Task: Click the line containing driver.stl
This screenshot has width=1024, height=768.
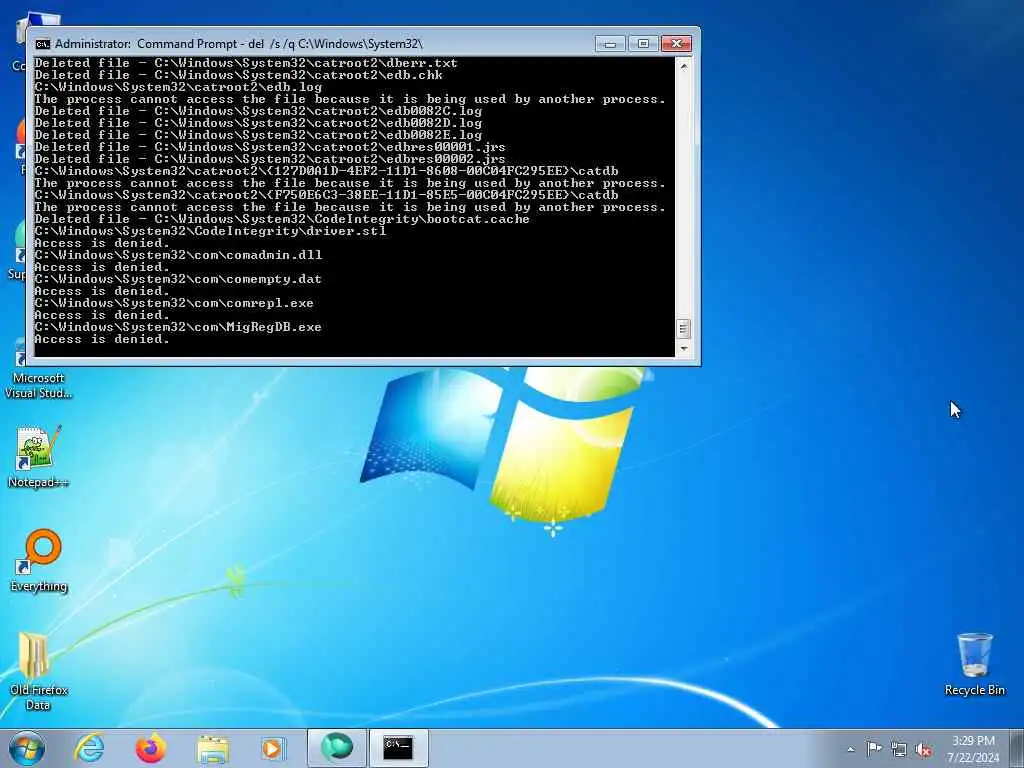Action: (210, 231)
